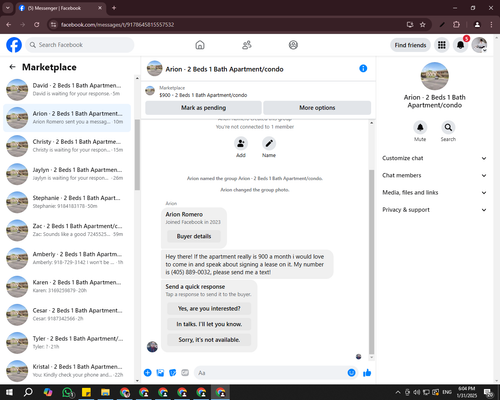Open Buyer details for Arion Romero

(194, 236)
